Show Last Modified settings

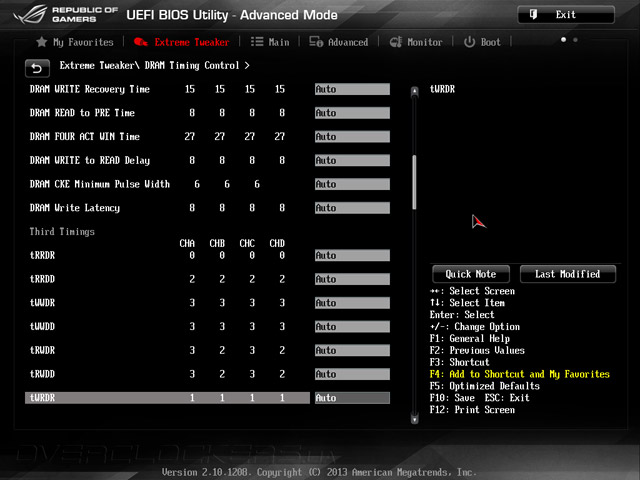(x=568, y=274)
